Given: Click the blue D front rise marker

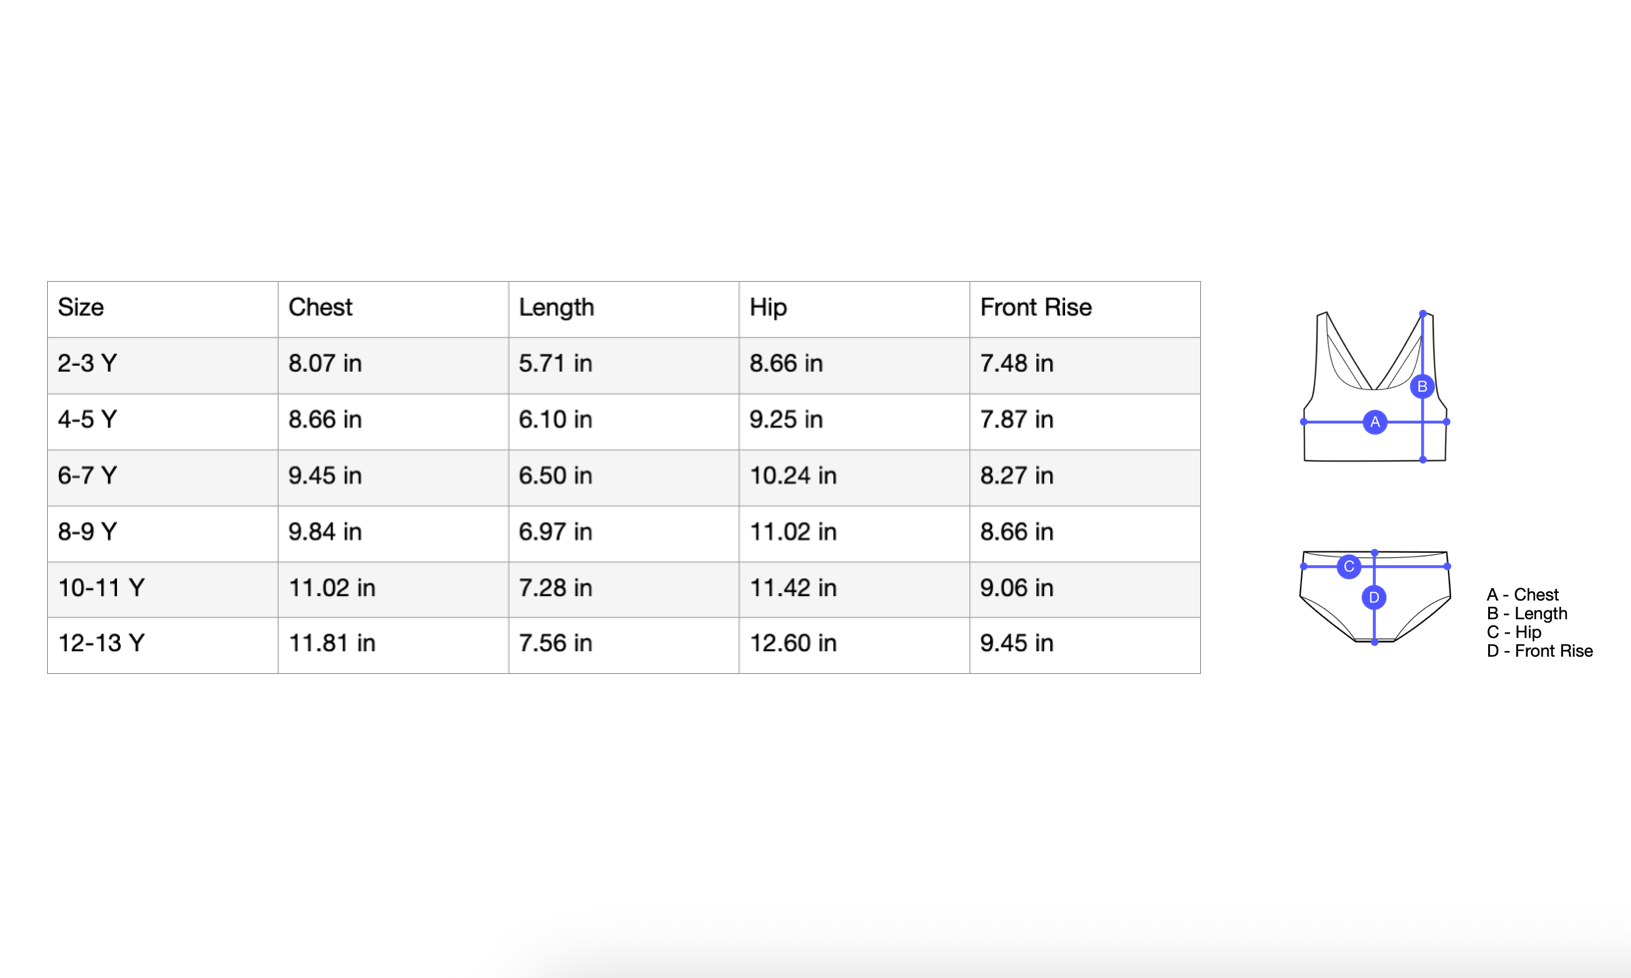Looking at the screenshot, I should coord(1374,597).
